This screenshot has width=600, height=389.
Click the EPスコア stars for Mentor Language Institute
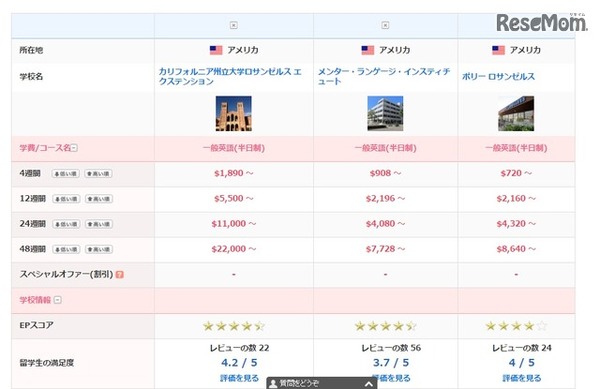tap(385, 326)
